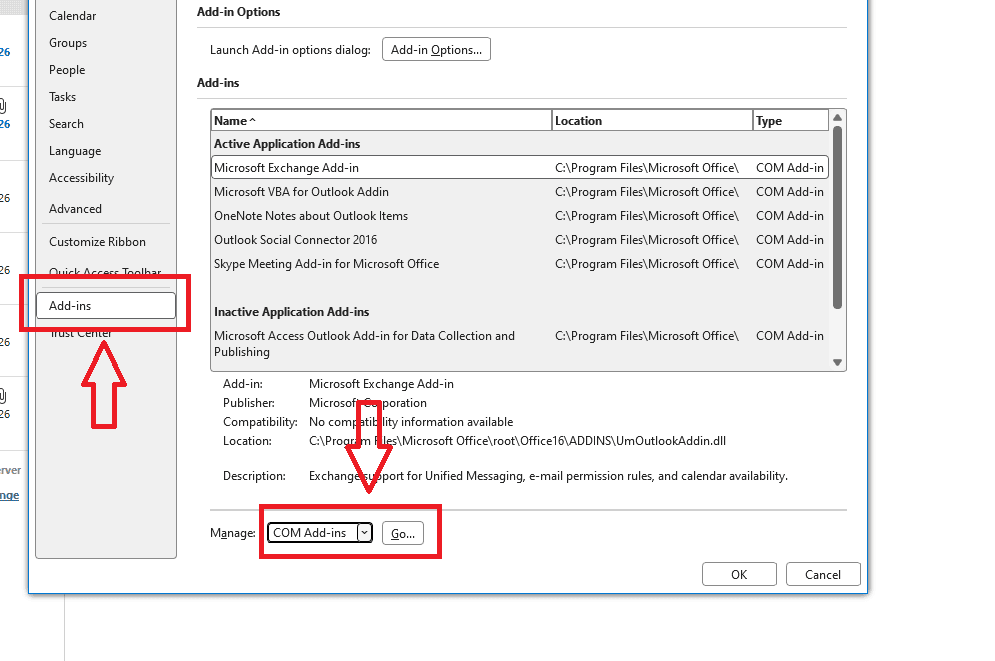This screenshot has height=661, width=995.
Task: Open Search options in the sidebar
Action: 66,124
